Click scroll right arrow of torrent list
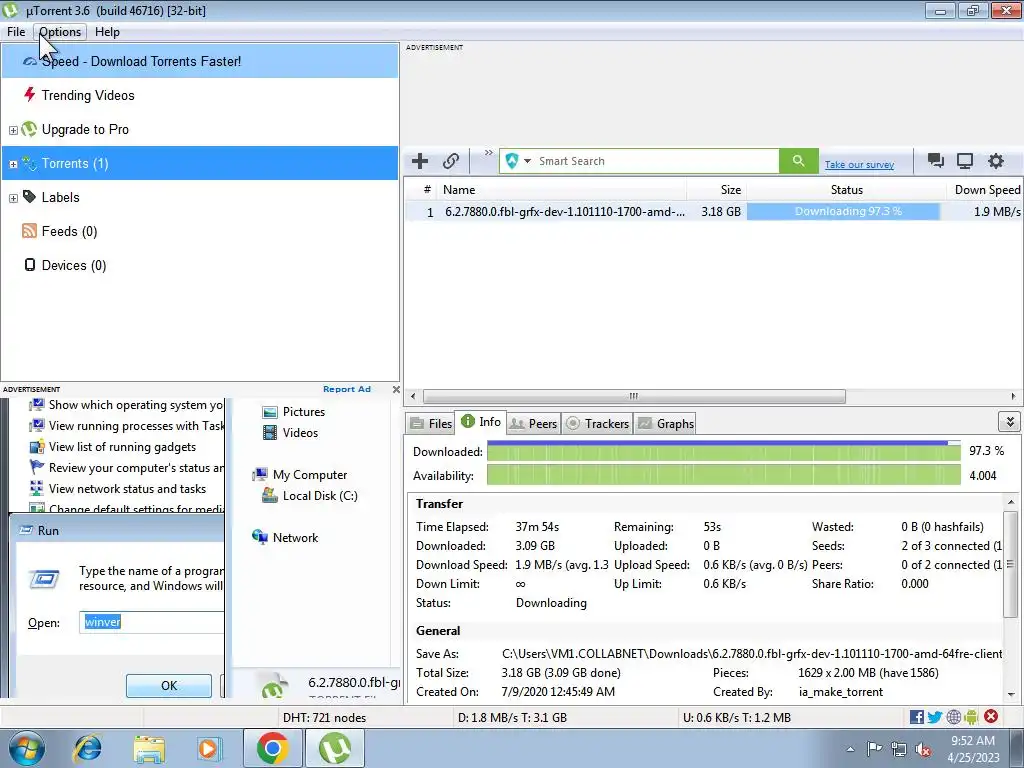Image resolution: width=1024 pixels, height=768 pixels. [1013, 396]
